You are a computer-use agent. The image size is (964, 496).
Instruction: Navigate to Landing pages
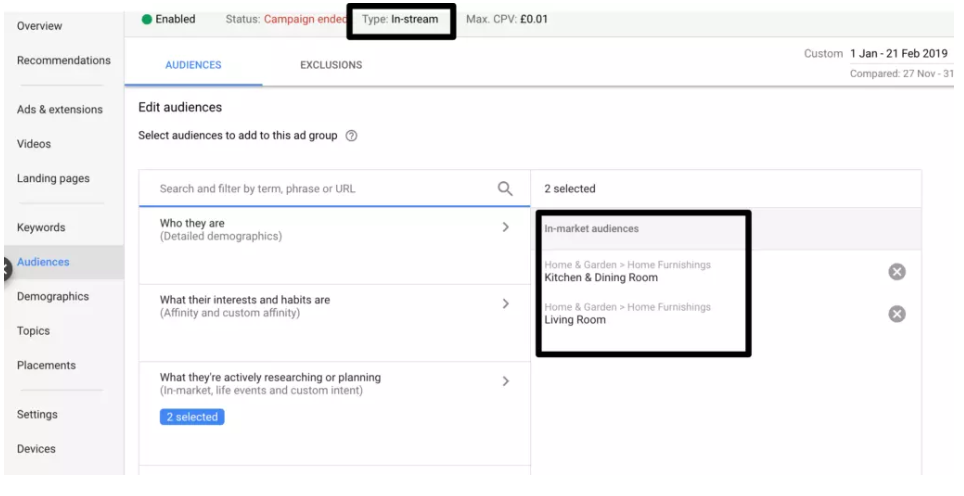click(x=53, y=179)
